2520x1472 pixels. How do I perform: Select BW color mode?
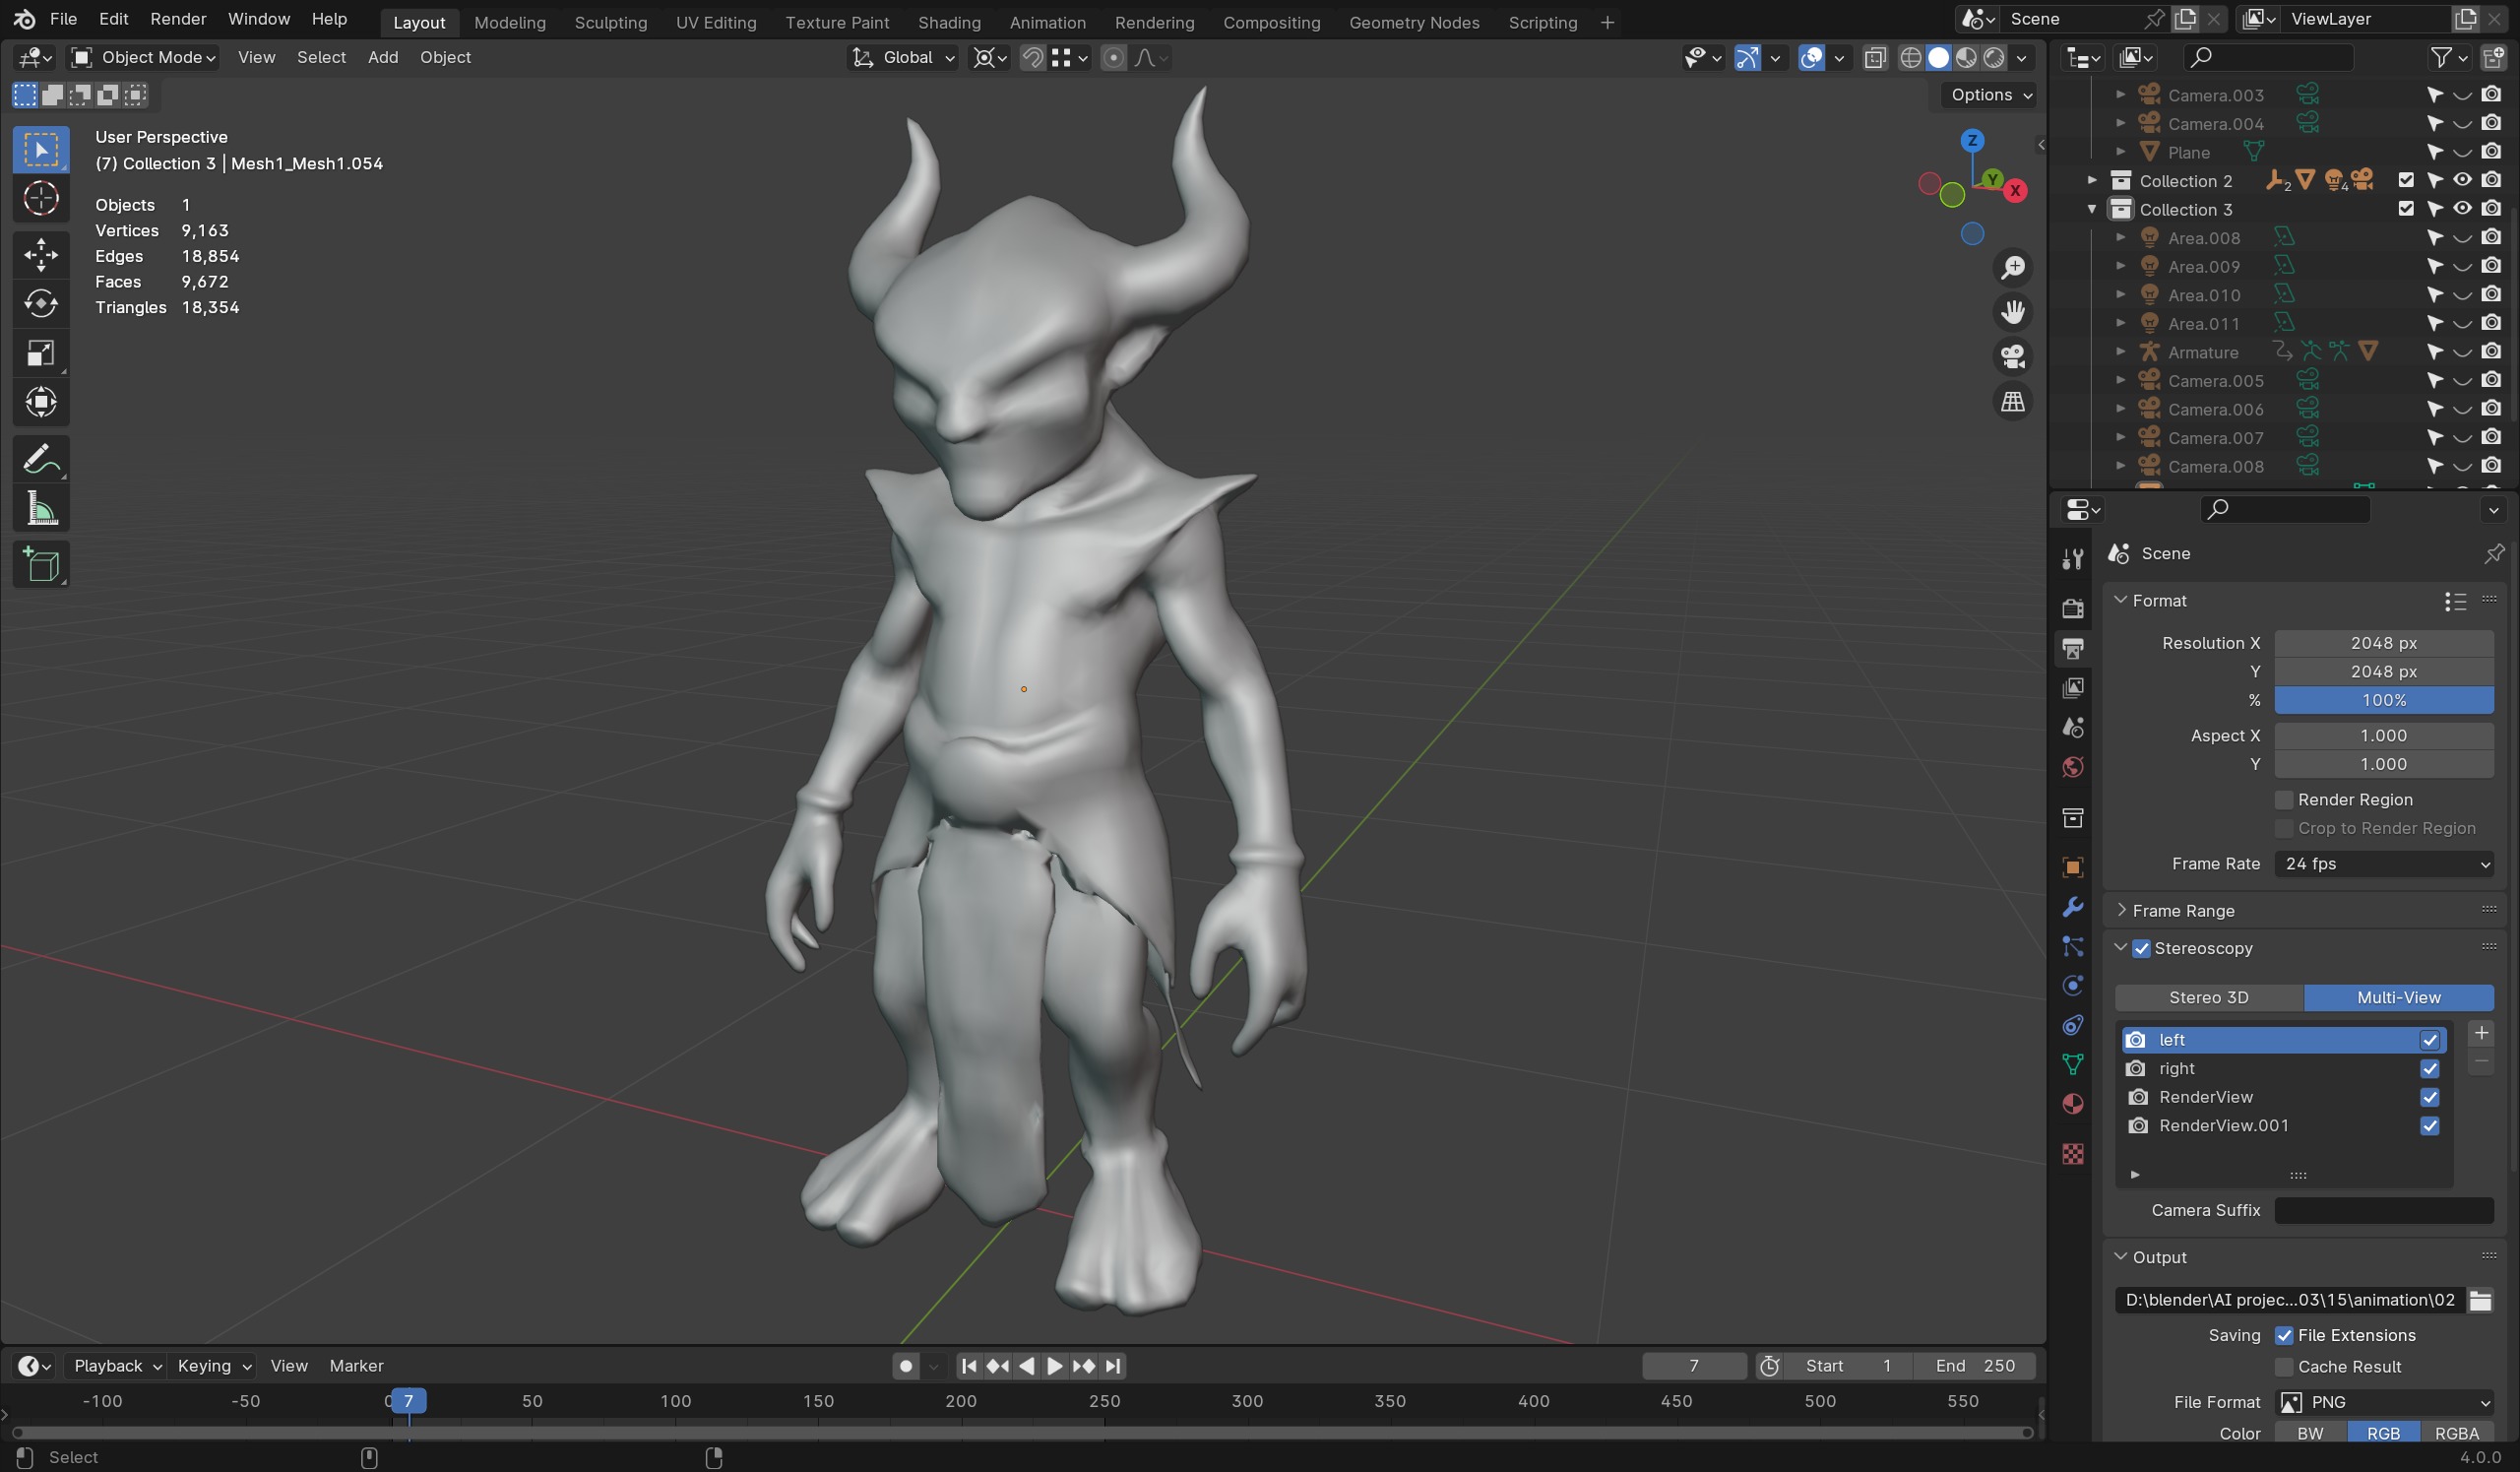click(2310, 1434)
